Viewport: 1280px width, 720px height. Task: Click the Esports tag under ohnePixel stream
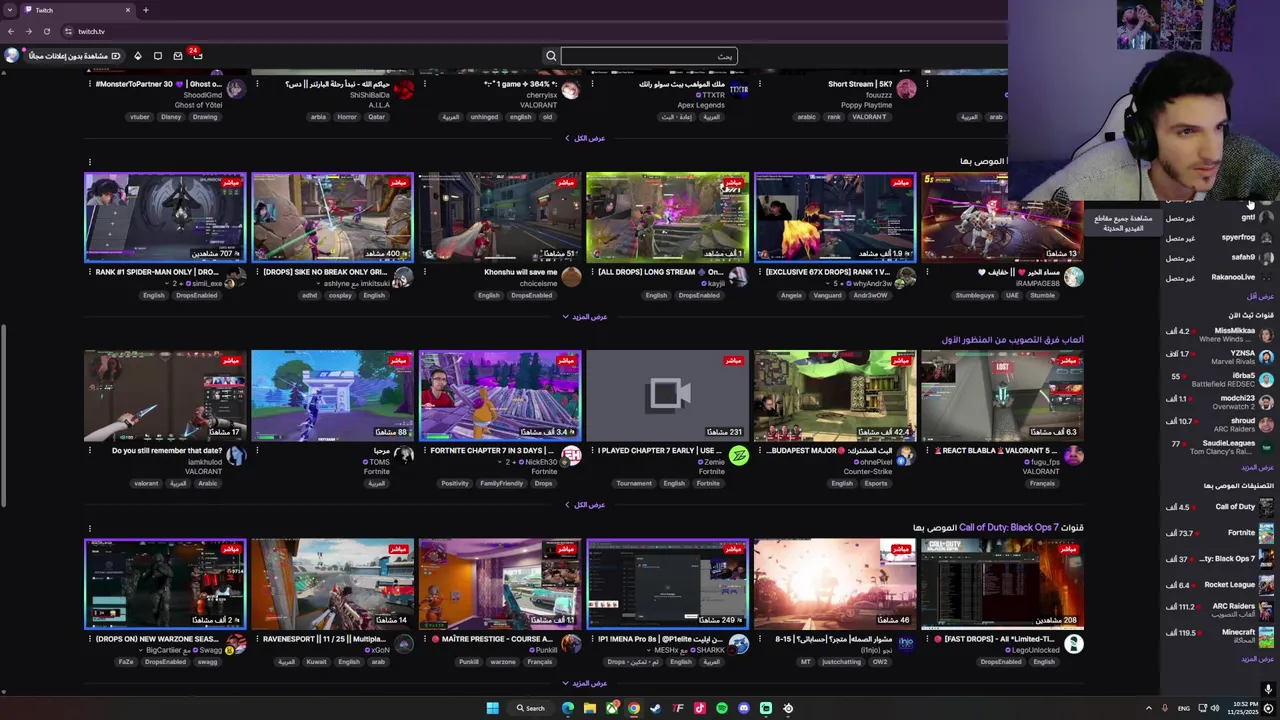coord(875,484)
